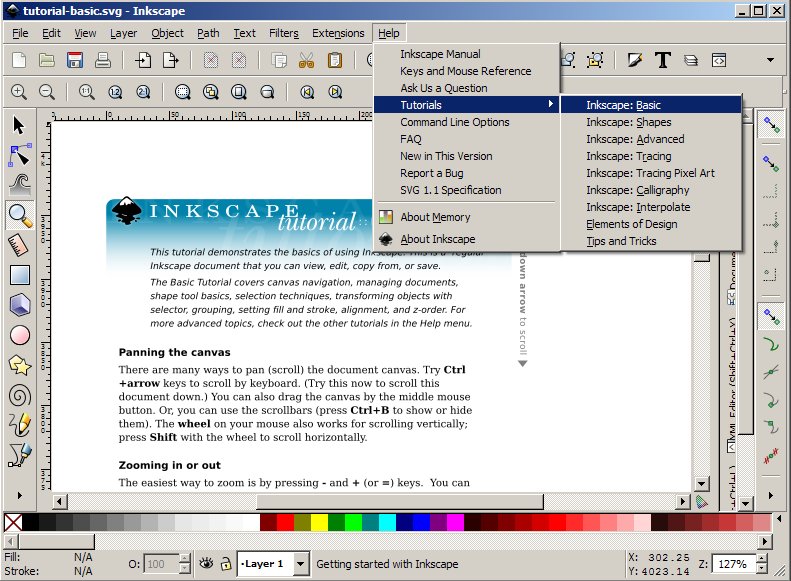Image resolution: width=791 pixels, height=581 pixels.
Task: Select the Calligraphy pen tool
Action: (x=19, y=455)
